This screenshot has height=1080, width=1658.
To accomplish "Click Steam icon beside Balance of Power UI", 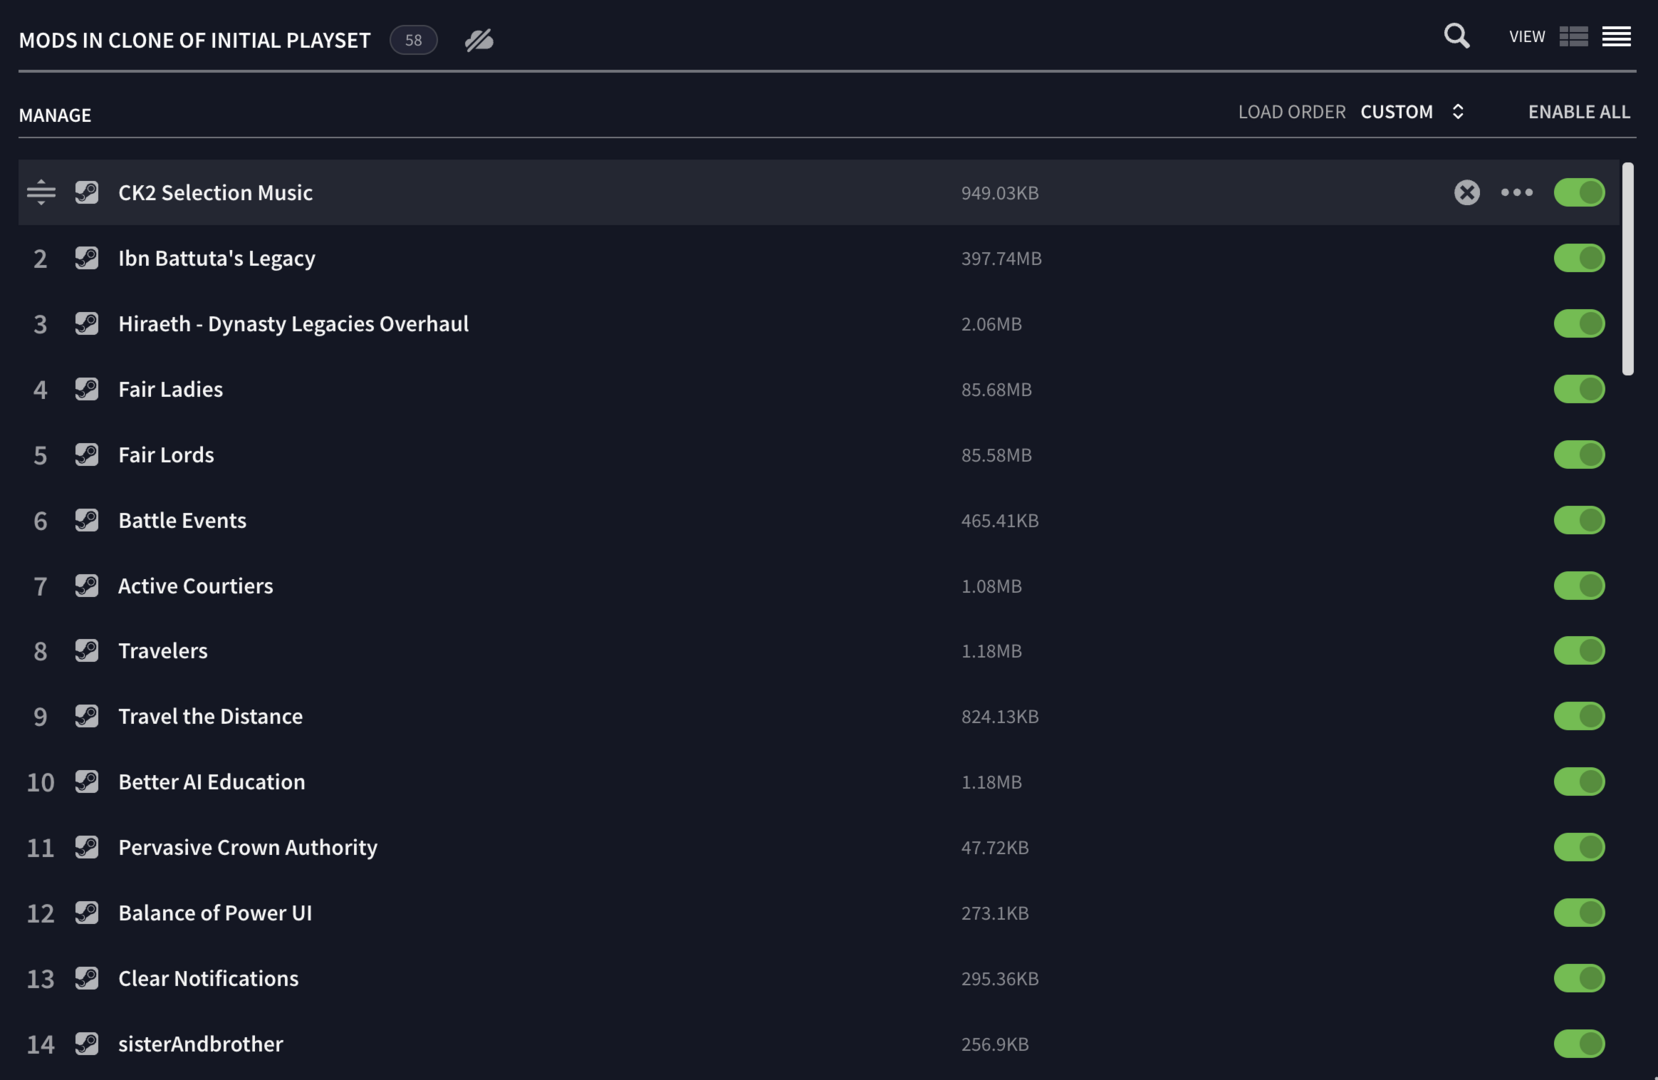I will (x=87, y=912).
